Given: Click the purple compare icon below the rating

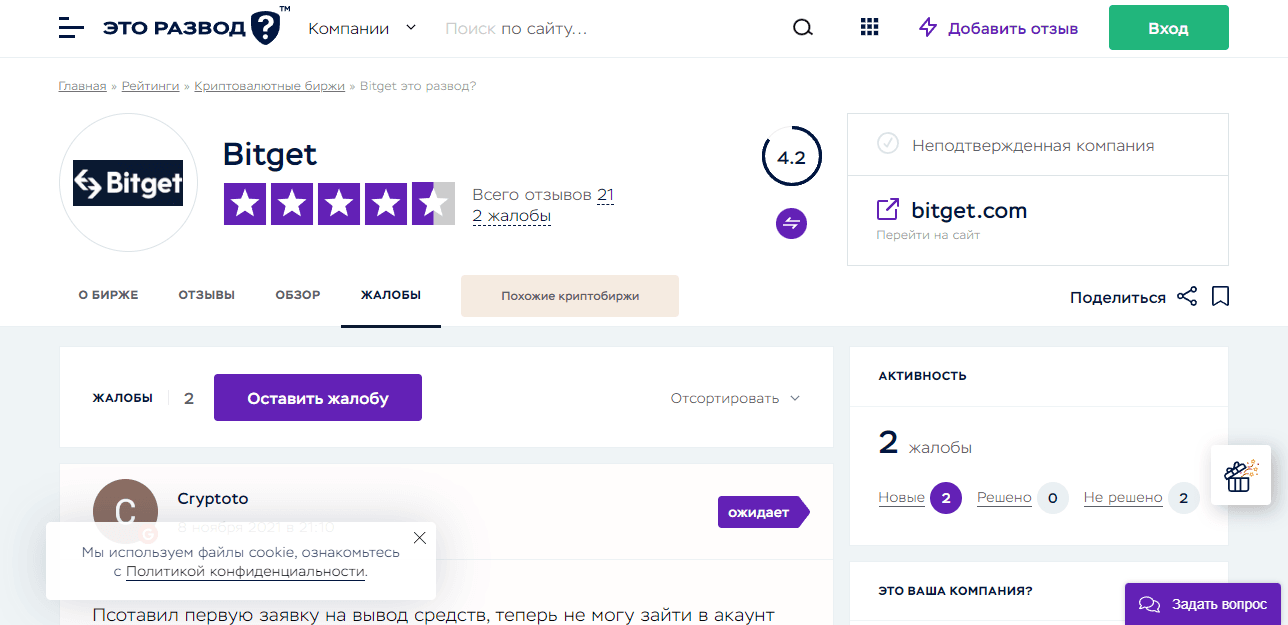Looking at the screenshot, I should coord(791,223).
